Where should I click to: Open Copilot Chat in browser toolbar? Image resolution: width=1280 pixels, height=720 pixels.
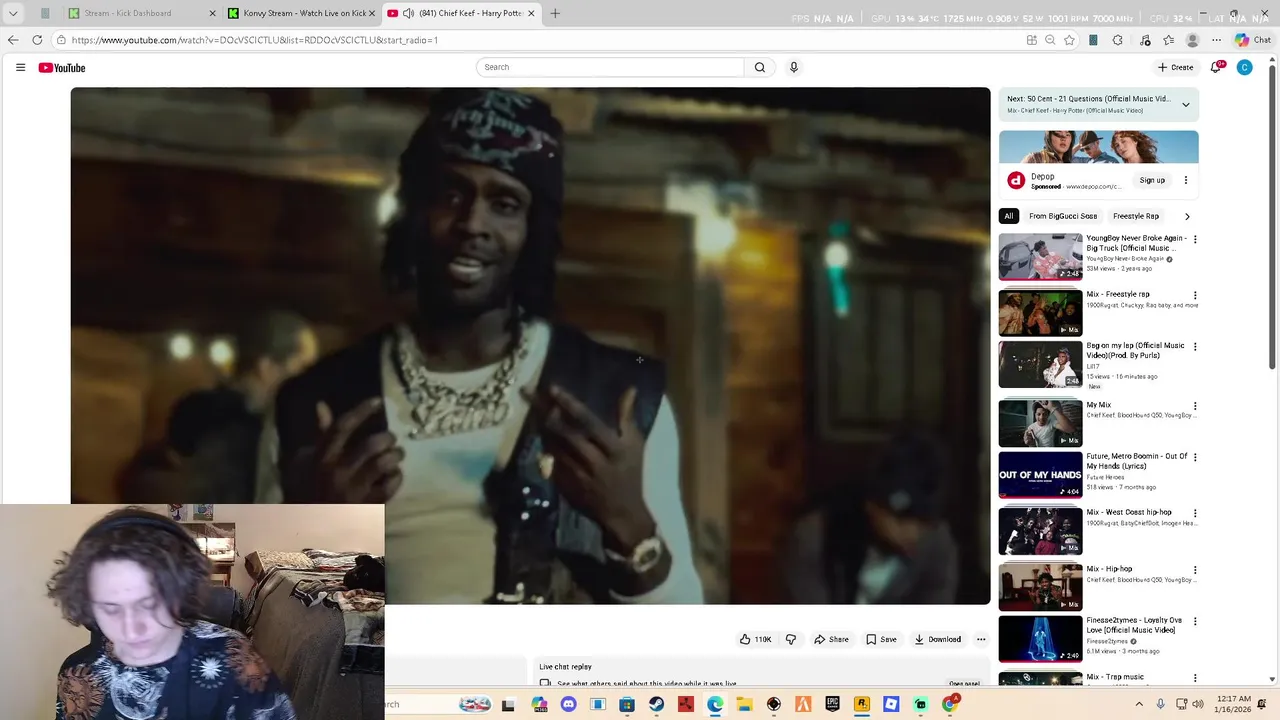click(x=1252, y=40)
